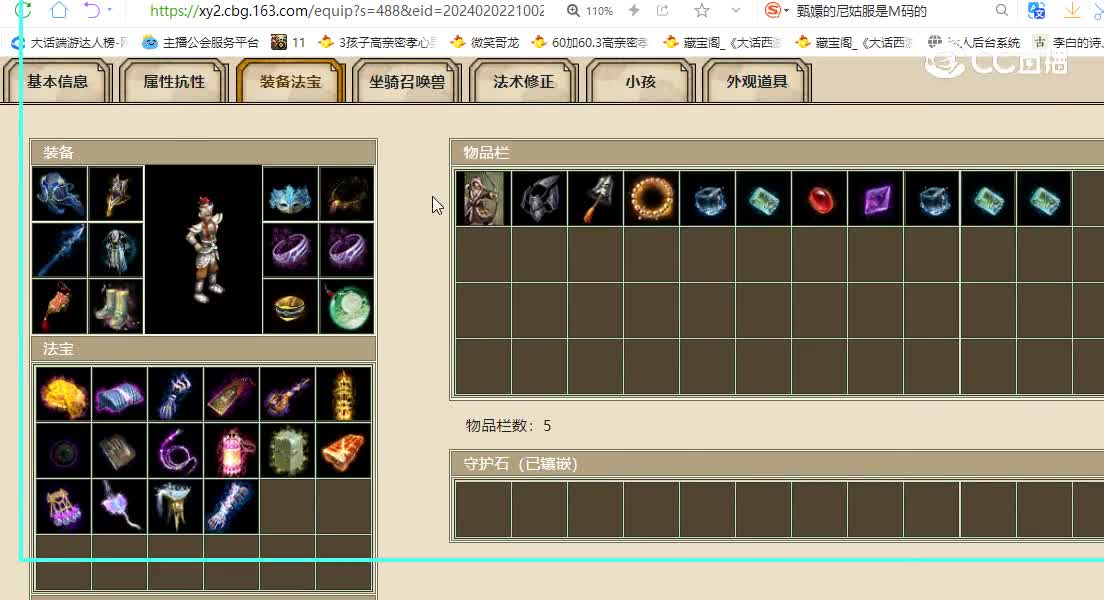The image size is (1104, 600).
Task: Open the 主播公会服务平台 bookmark
Action: coord(201,42)
